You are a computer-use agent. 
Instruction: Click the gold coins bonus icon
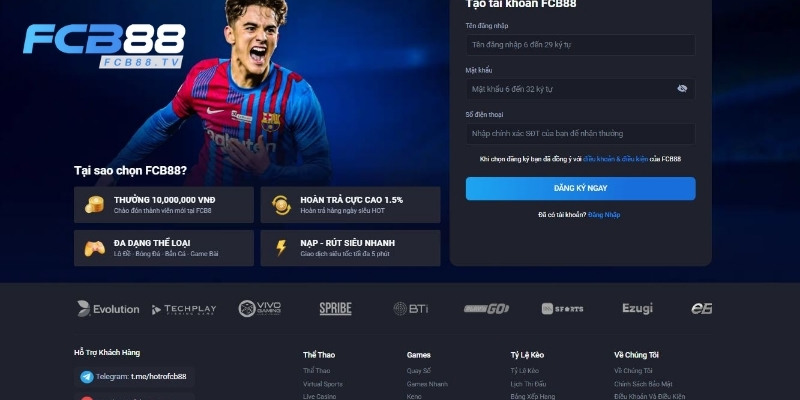tap(94, 205)
